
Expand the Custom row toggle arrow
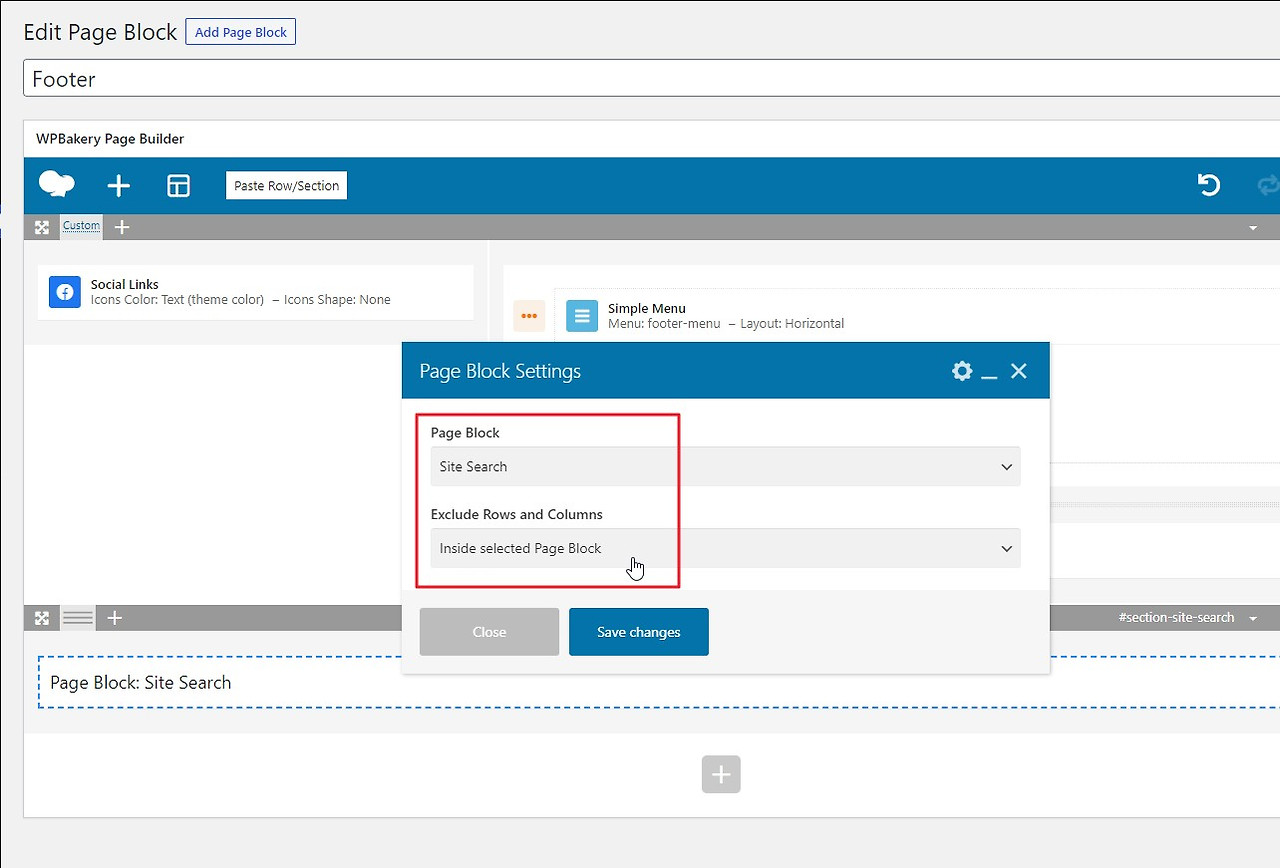1253,228
